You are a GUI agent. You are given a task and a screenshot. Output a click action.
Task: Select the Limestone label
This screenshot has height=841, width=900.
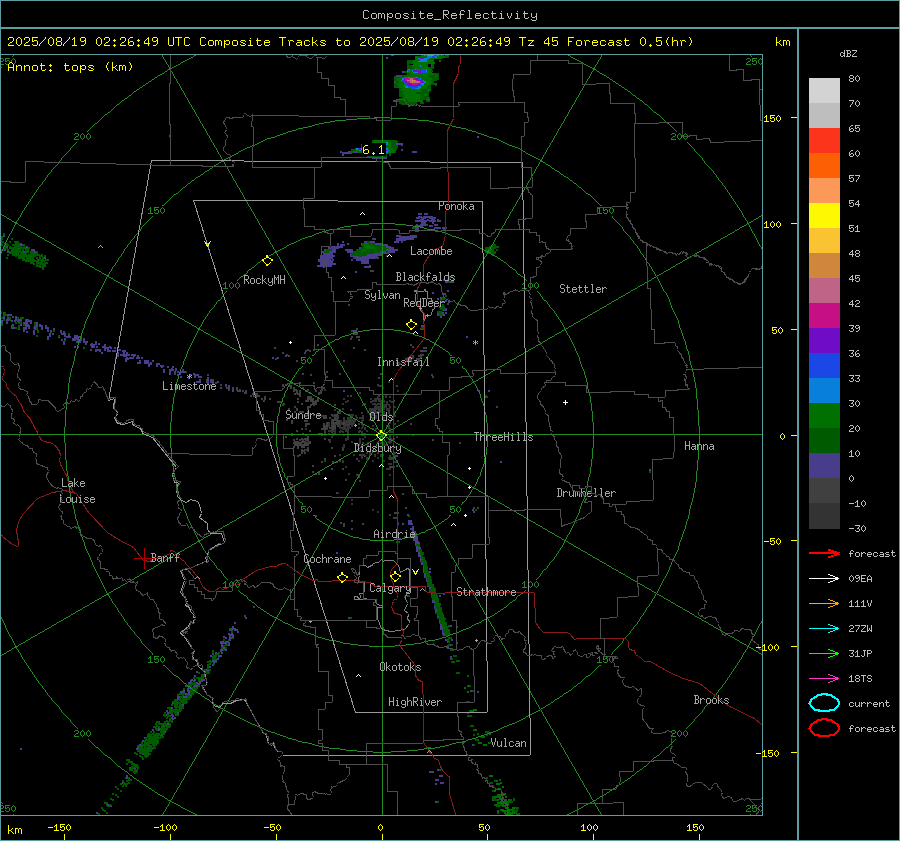click(x=189, y=386)
